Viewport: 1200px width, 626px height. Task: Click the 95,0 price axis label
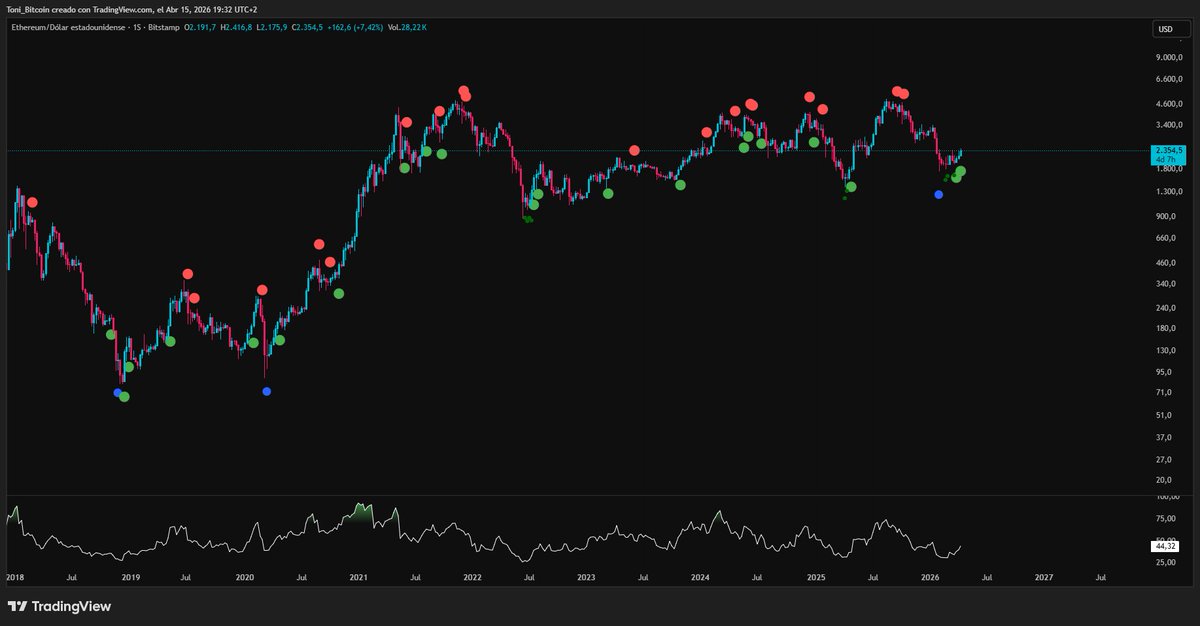(1164, 372)
